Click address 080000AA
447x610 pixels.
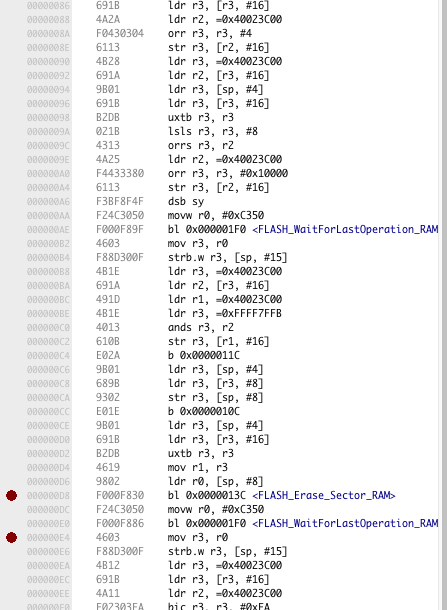48,216
